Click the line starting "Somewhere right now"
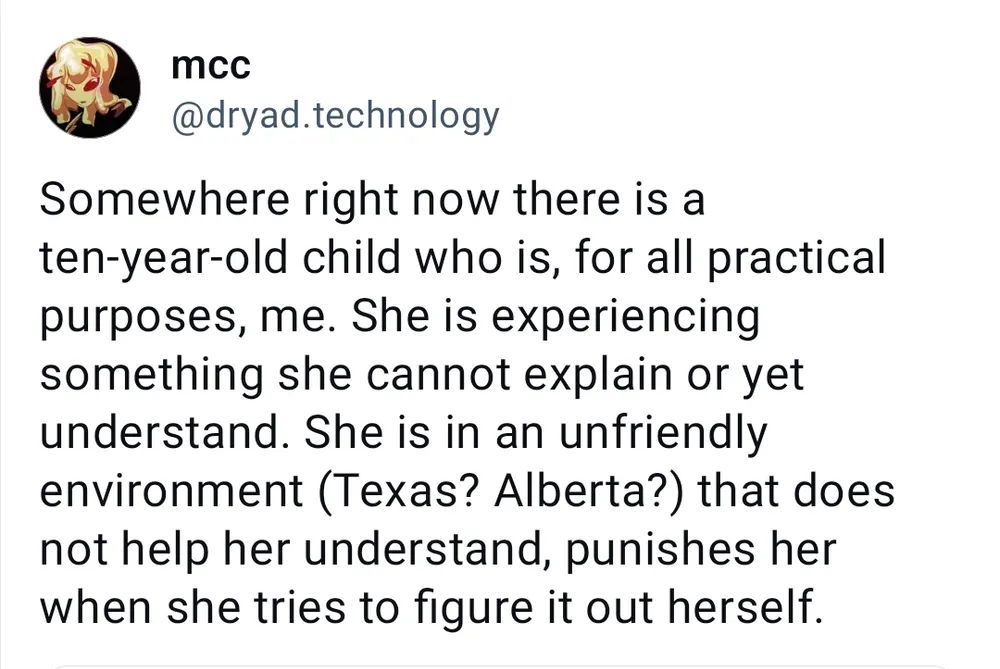Viewport: 1000px width, 669px height. [373, 201]
